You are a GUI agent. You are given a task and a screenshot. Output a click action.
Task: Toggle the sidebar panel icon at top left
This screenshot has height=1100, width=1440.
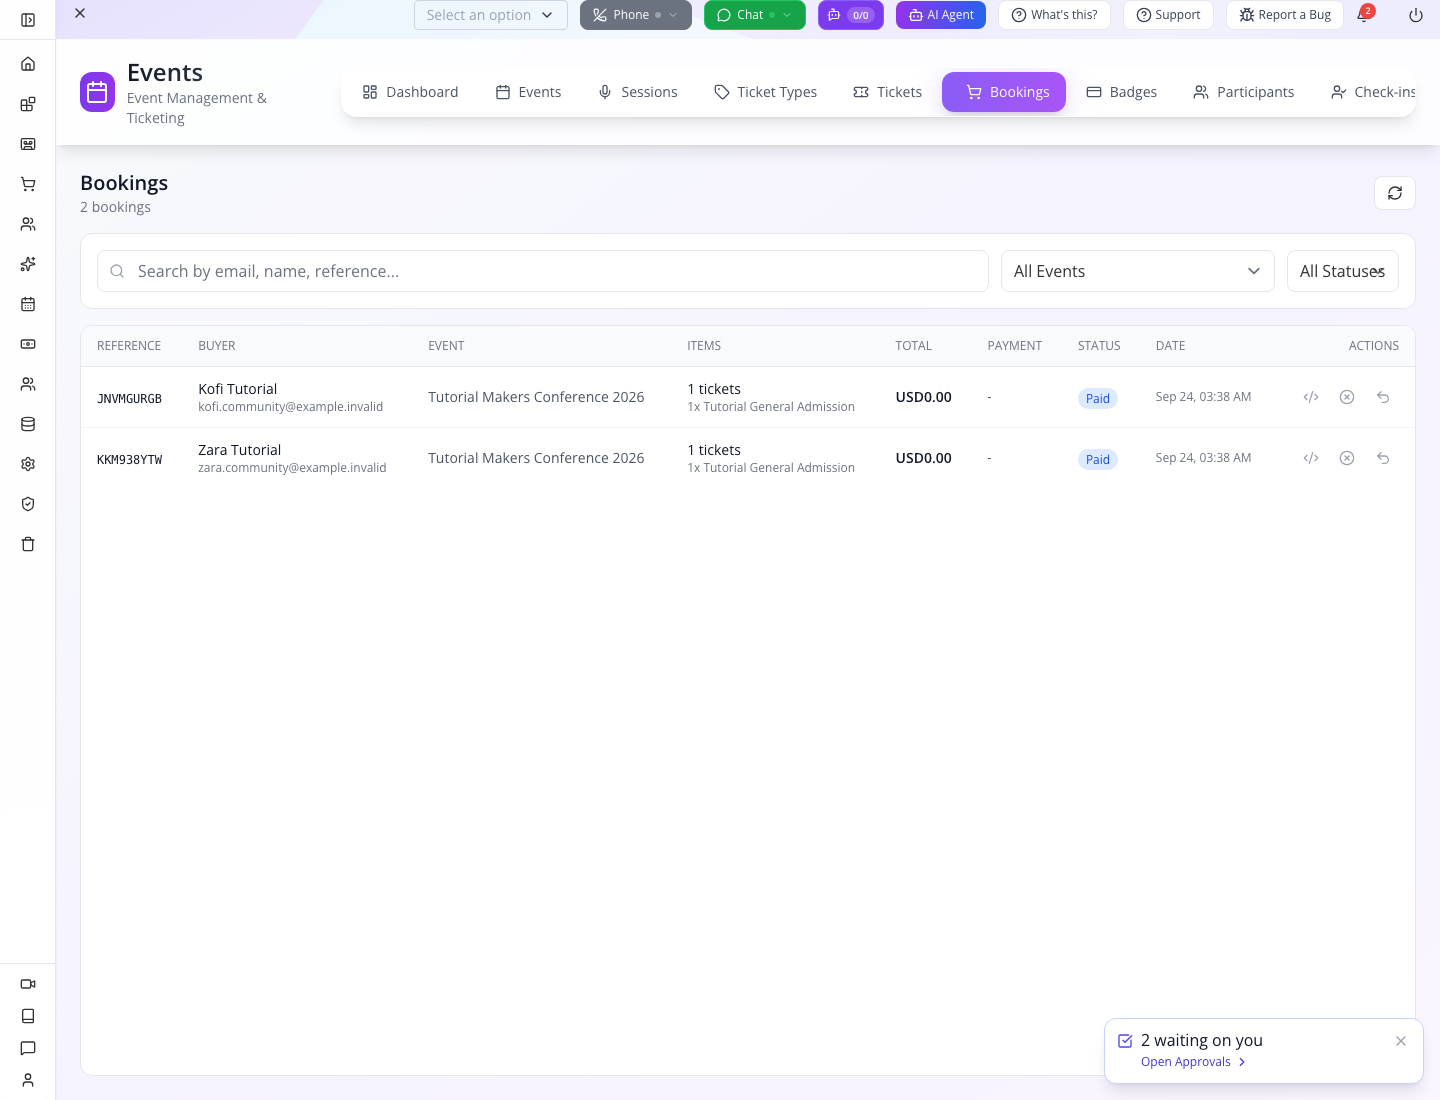point(28,20)
